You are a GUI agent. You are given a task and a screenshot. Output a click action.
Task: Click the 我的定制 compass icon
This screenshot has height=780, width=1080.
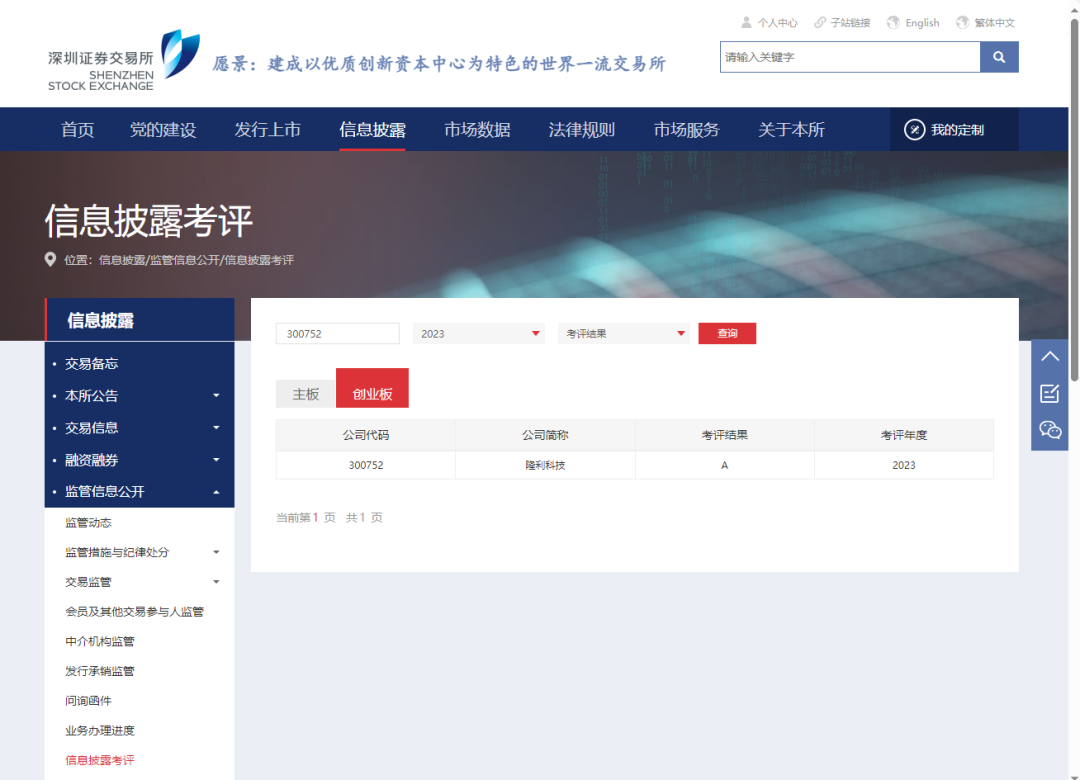pyautogui.click(x=913, y=129)
